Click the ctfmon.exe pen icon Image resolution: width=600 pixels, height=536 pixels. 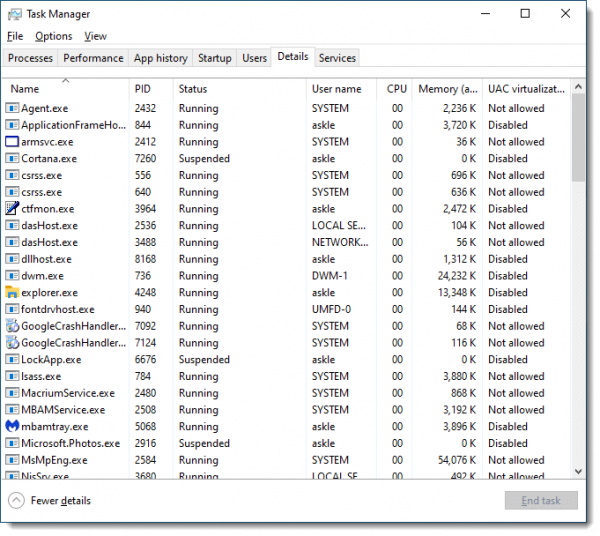point(12,209)
